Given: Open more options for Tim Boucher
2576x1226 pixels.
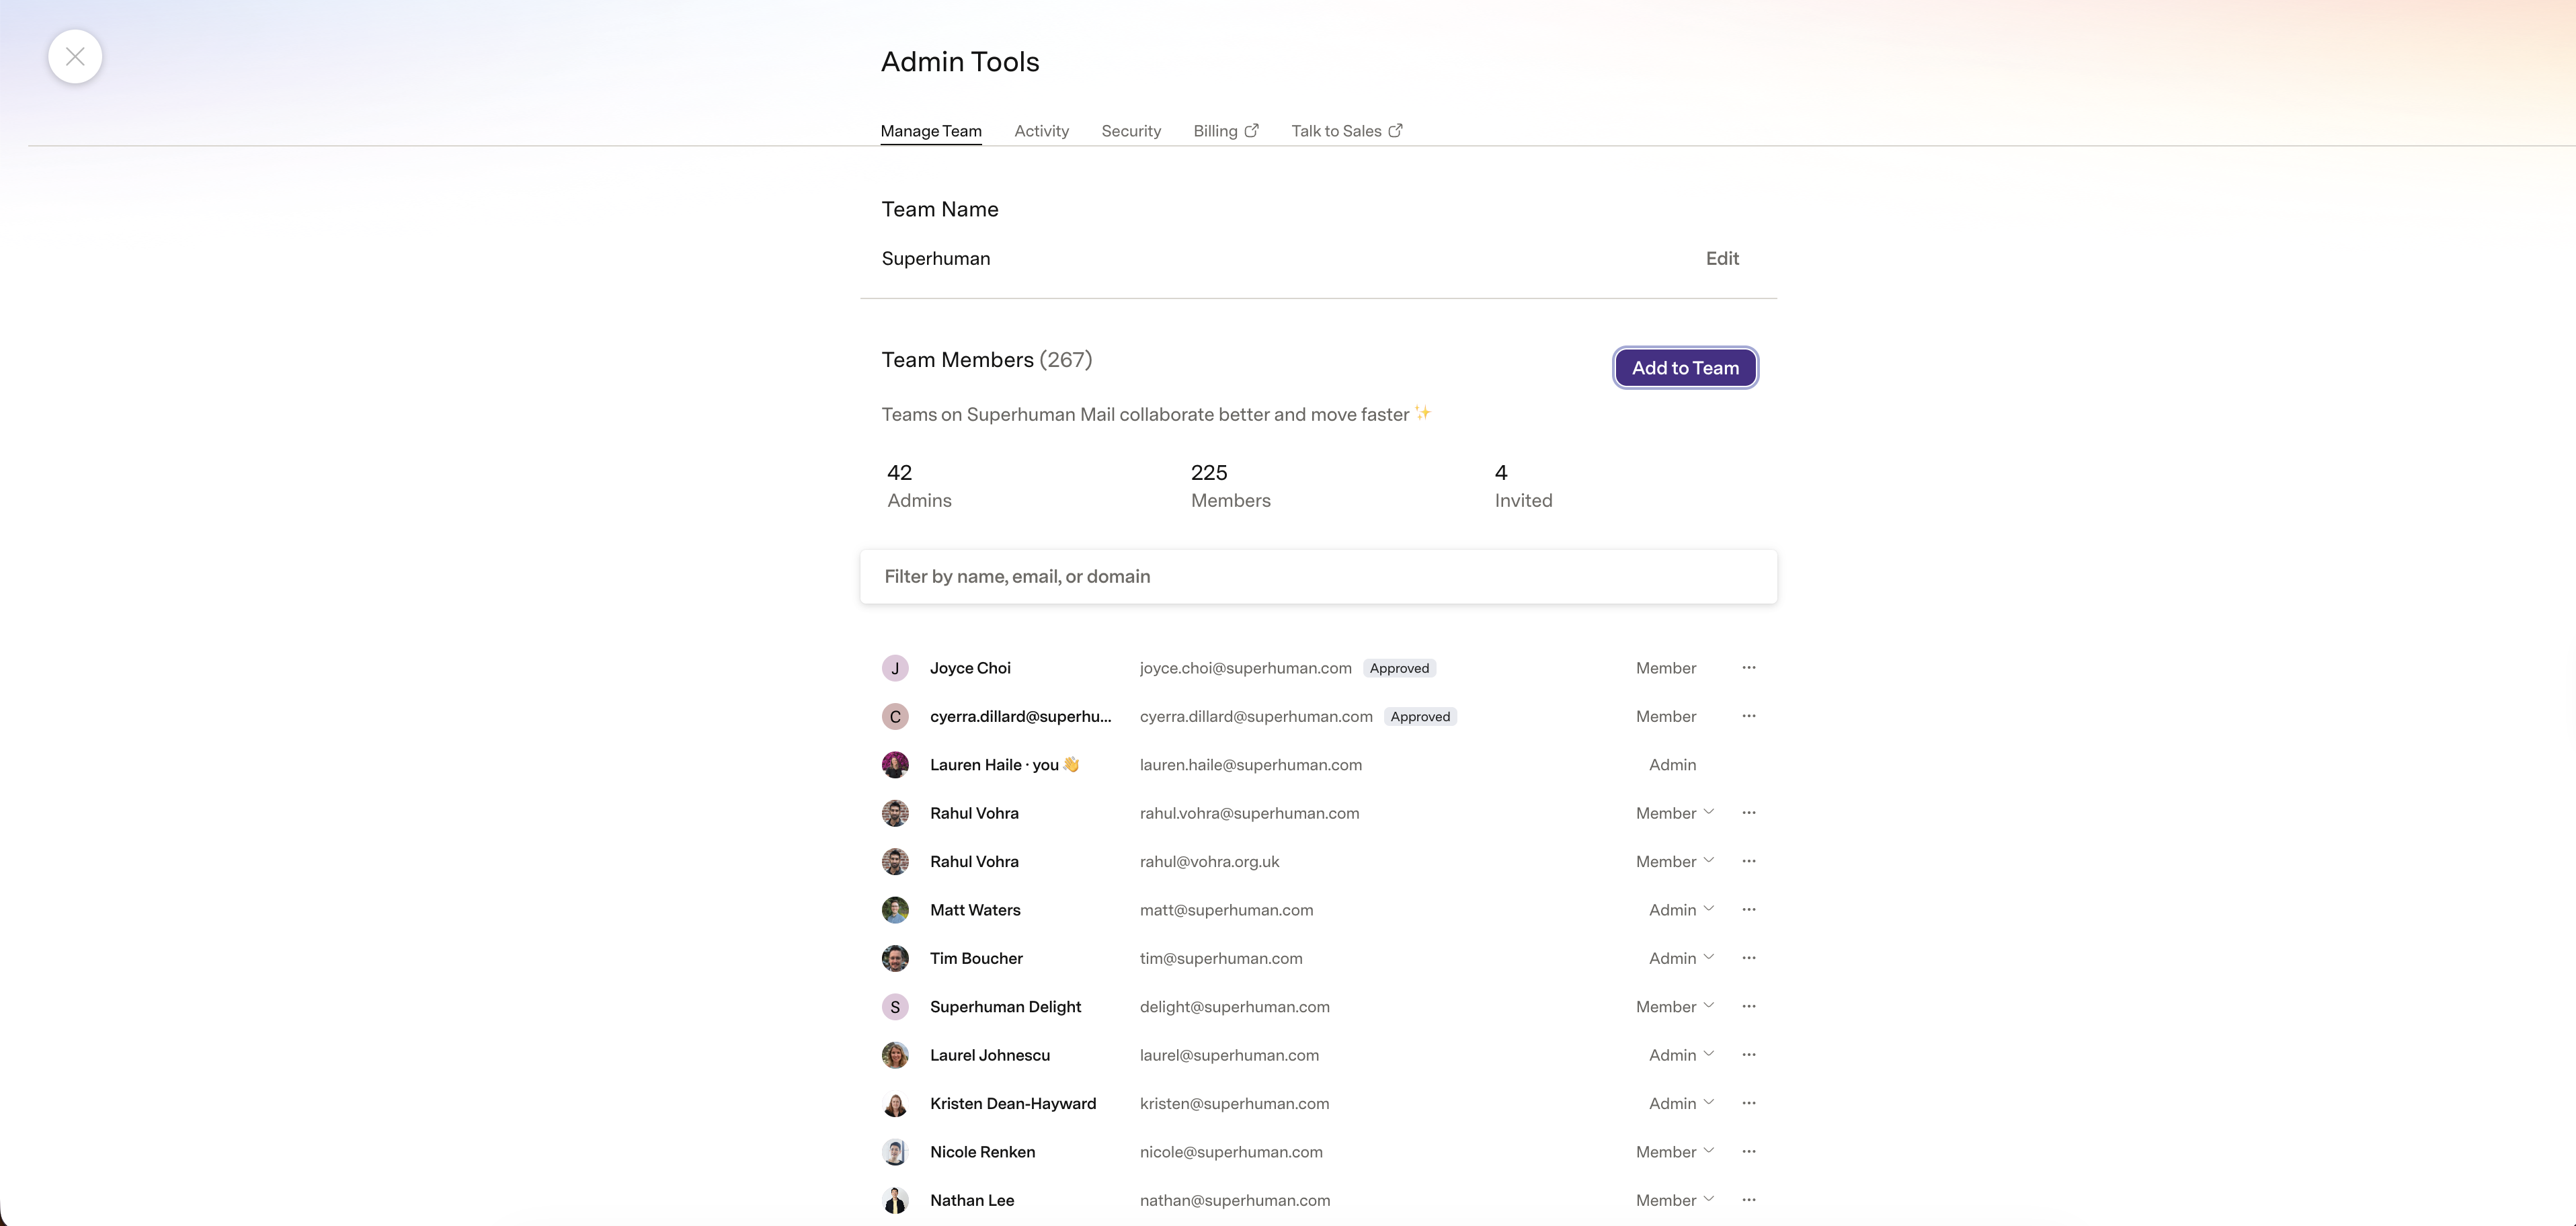Looking at the screenshot, I should coord(1748,958).
